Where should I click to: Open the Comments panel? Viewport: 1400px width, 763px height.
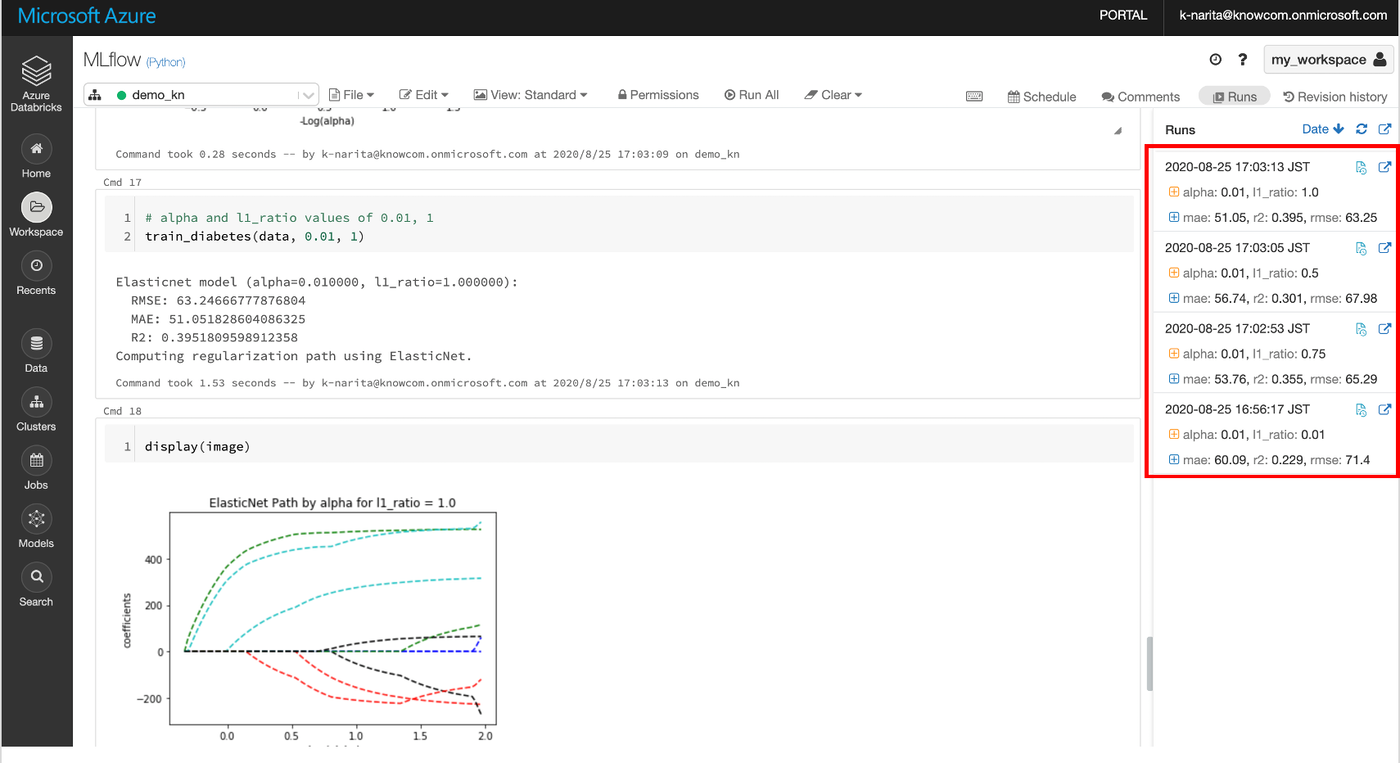click(1140, 96)
